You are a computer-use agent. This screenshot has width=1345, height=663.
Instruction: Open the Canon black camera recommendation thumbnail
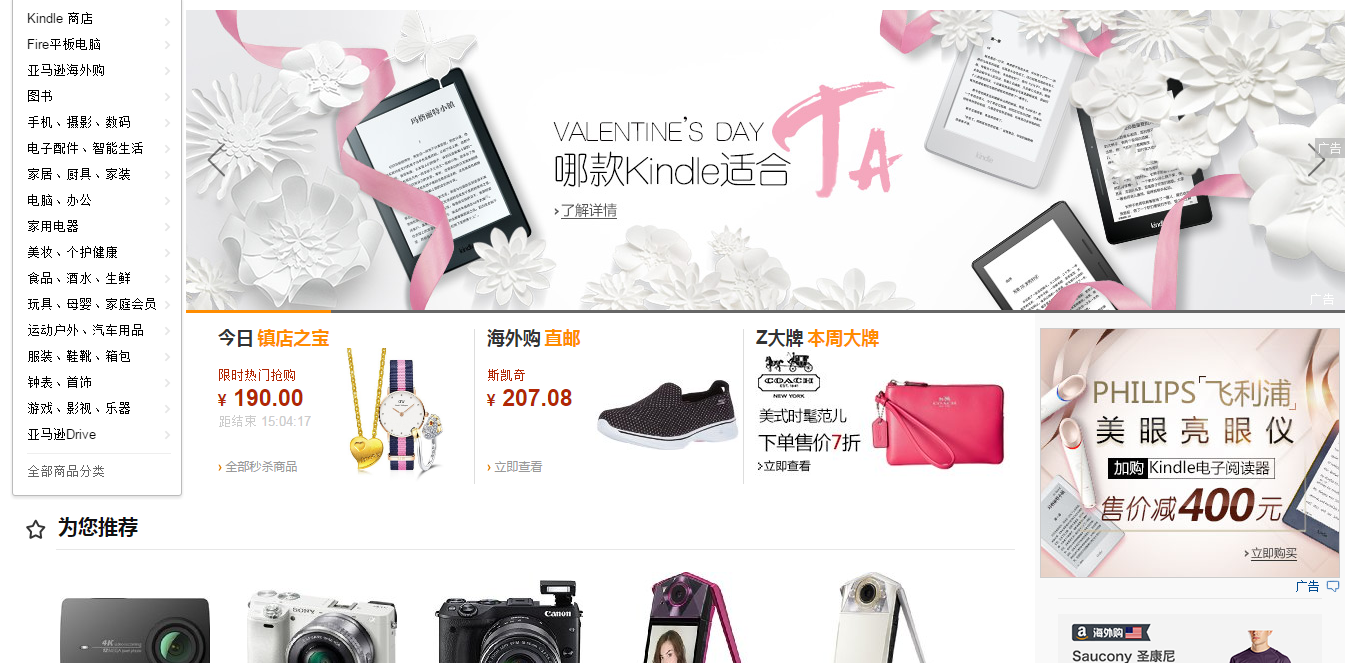508,622
